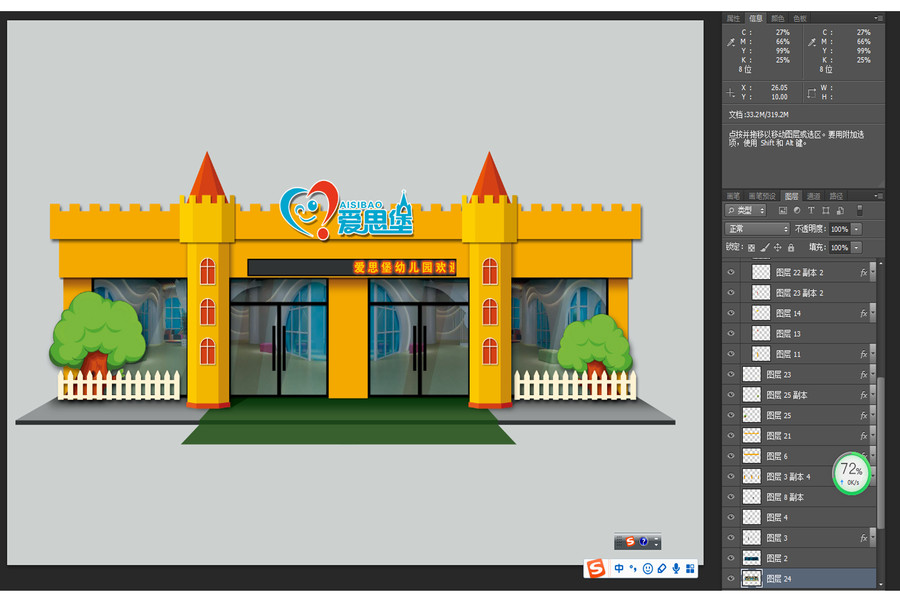This screenshot has width=900, height=600.
Task: Click fx icon on 图层 25 副本
Action: [x=863, y=395]
